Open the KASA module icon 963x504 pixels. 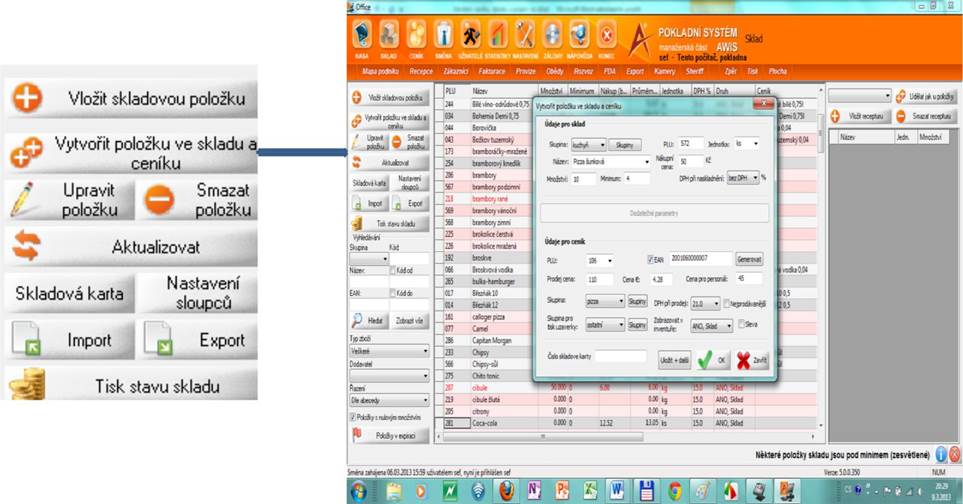click(362, 35)
